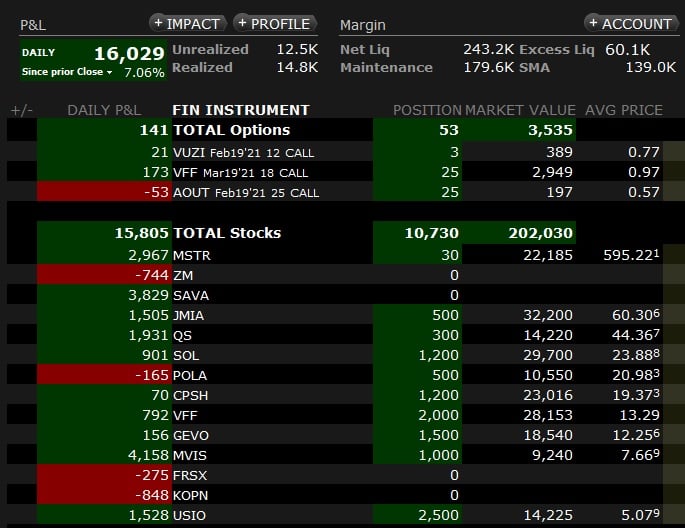Select VUZI Feb19'21 12 CALL row
The image size is (685, 528).
[346, 152]
